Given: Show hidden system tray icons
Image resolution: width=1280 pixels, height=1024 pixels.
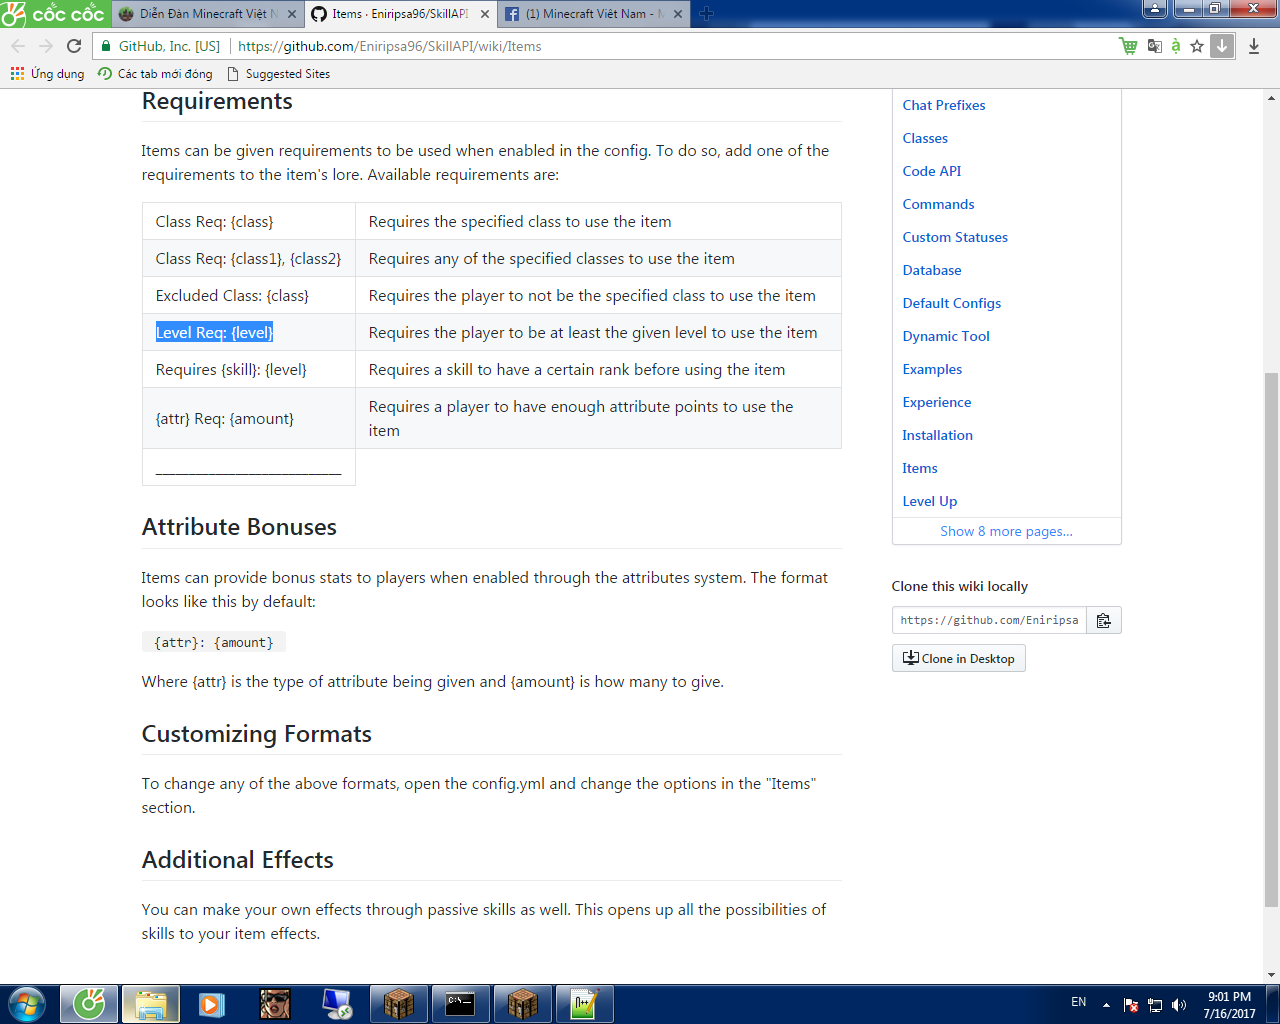Looking at the screenshot, I should [1106, 1005].
